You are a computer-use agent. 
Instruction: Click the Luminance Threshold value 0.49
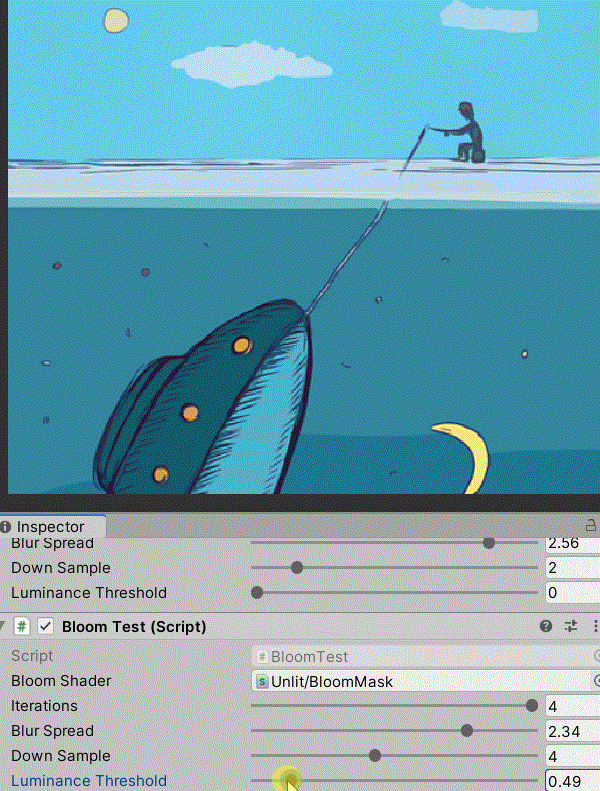(x=573, y=781)
